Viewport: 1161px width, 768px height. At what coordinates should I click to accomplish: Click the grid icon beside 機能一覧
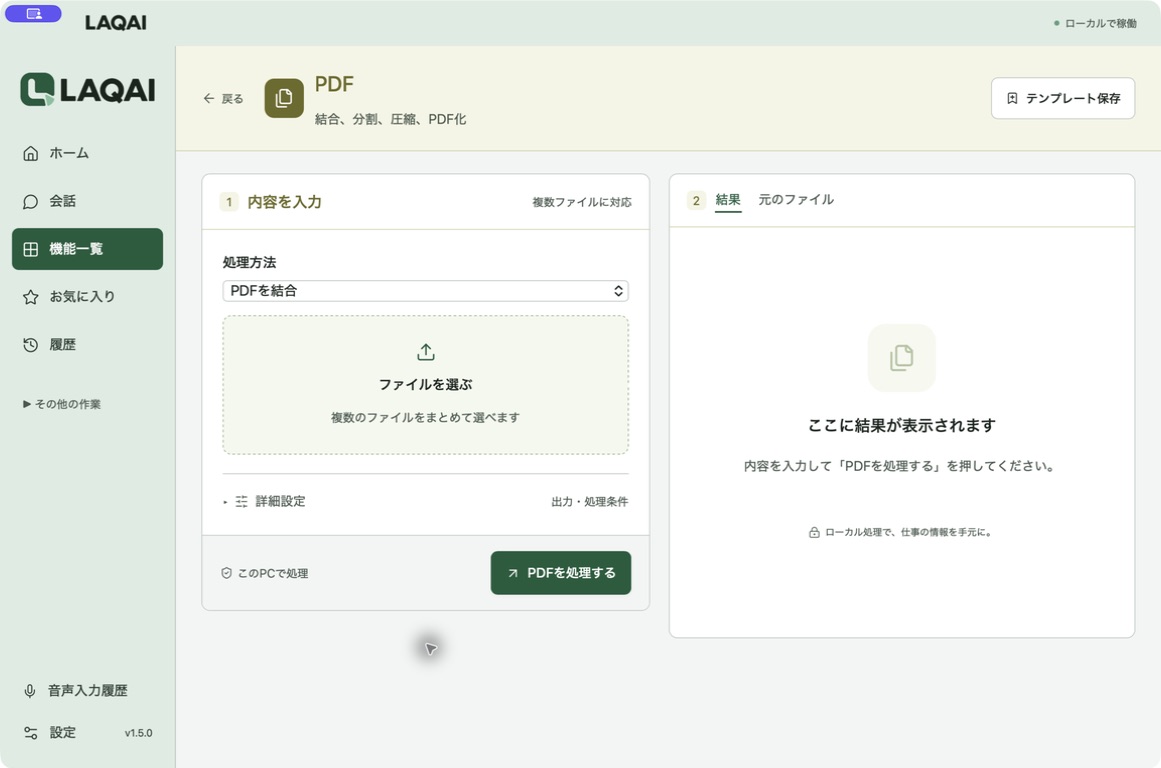tap(30, 250)
